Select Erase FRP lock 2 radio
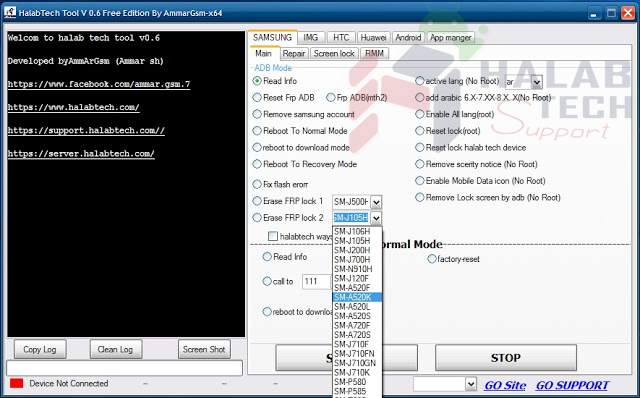 point(257,218)
